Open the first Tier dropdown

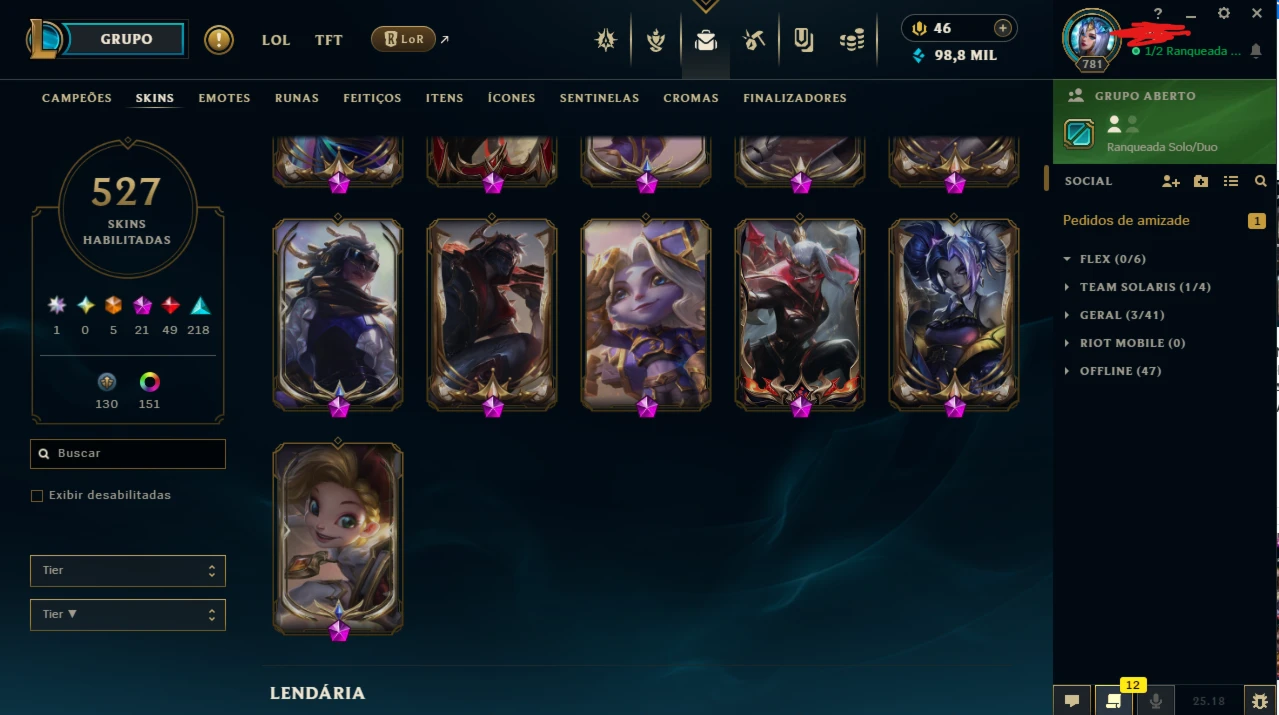128,571
